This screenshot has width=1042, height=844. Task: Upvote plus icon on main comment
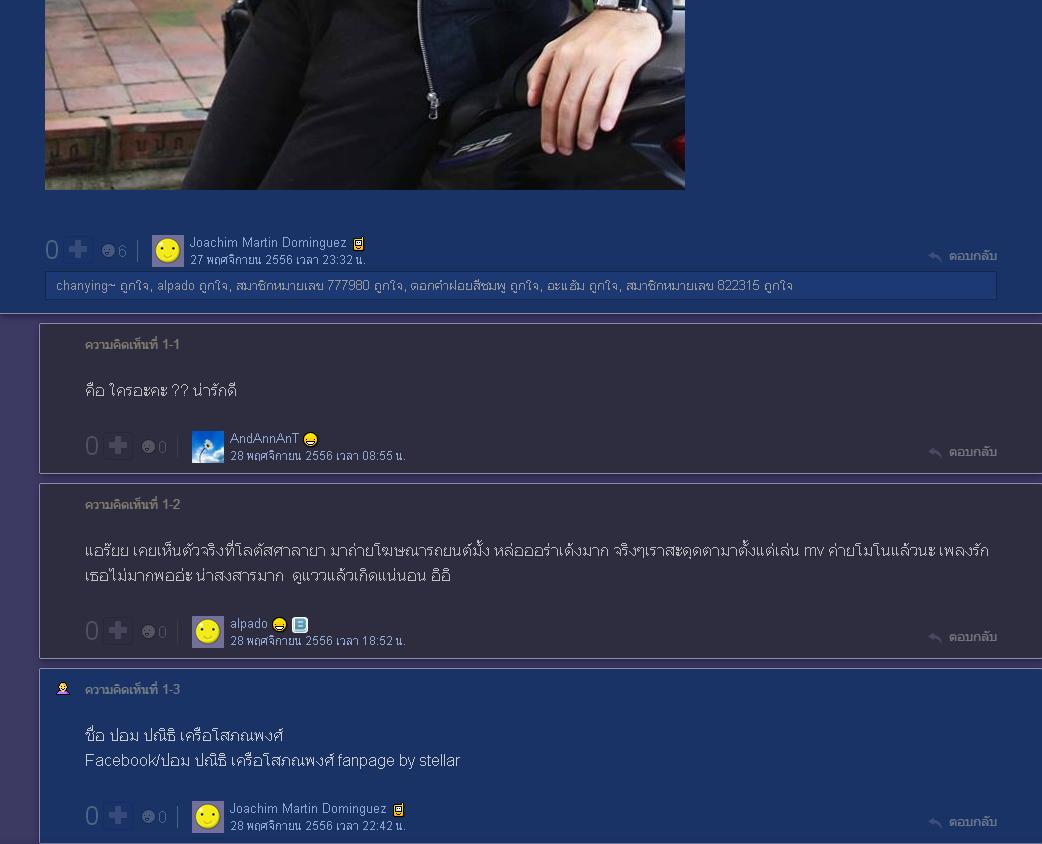78,249
